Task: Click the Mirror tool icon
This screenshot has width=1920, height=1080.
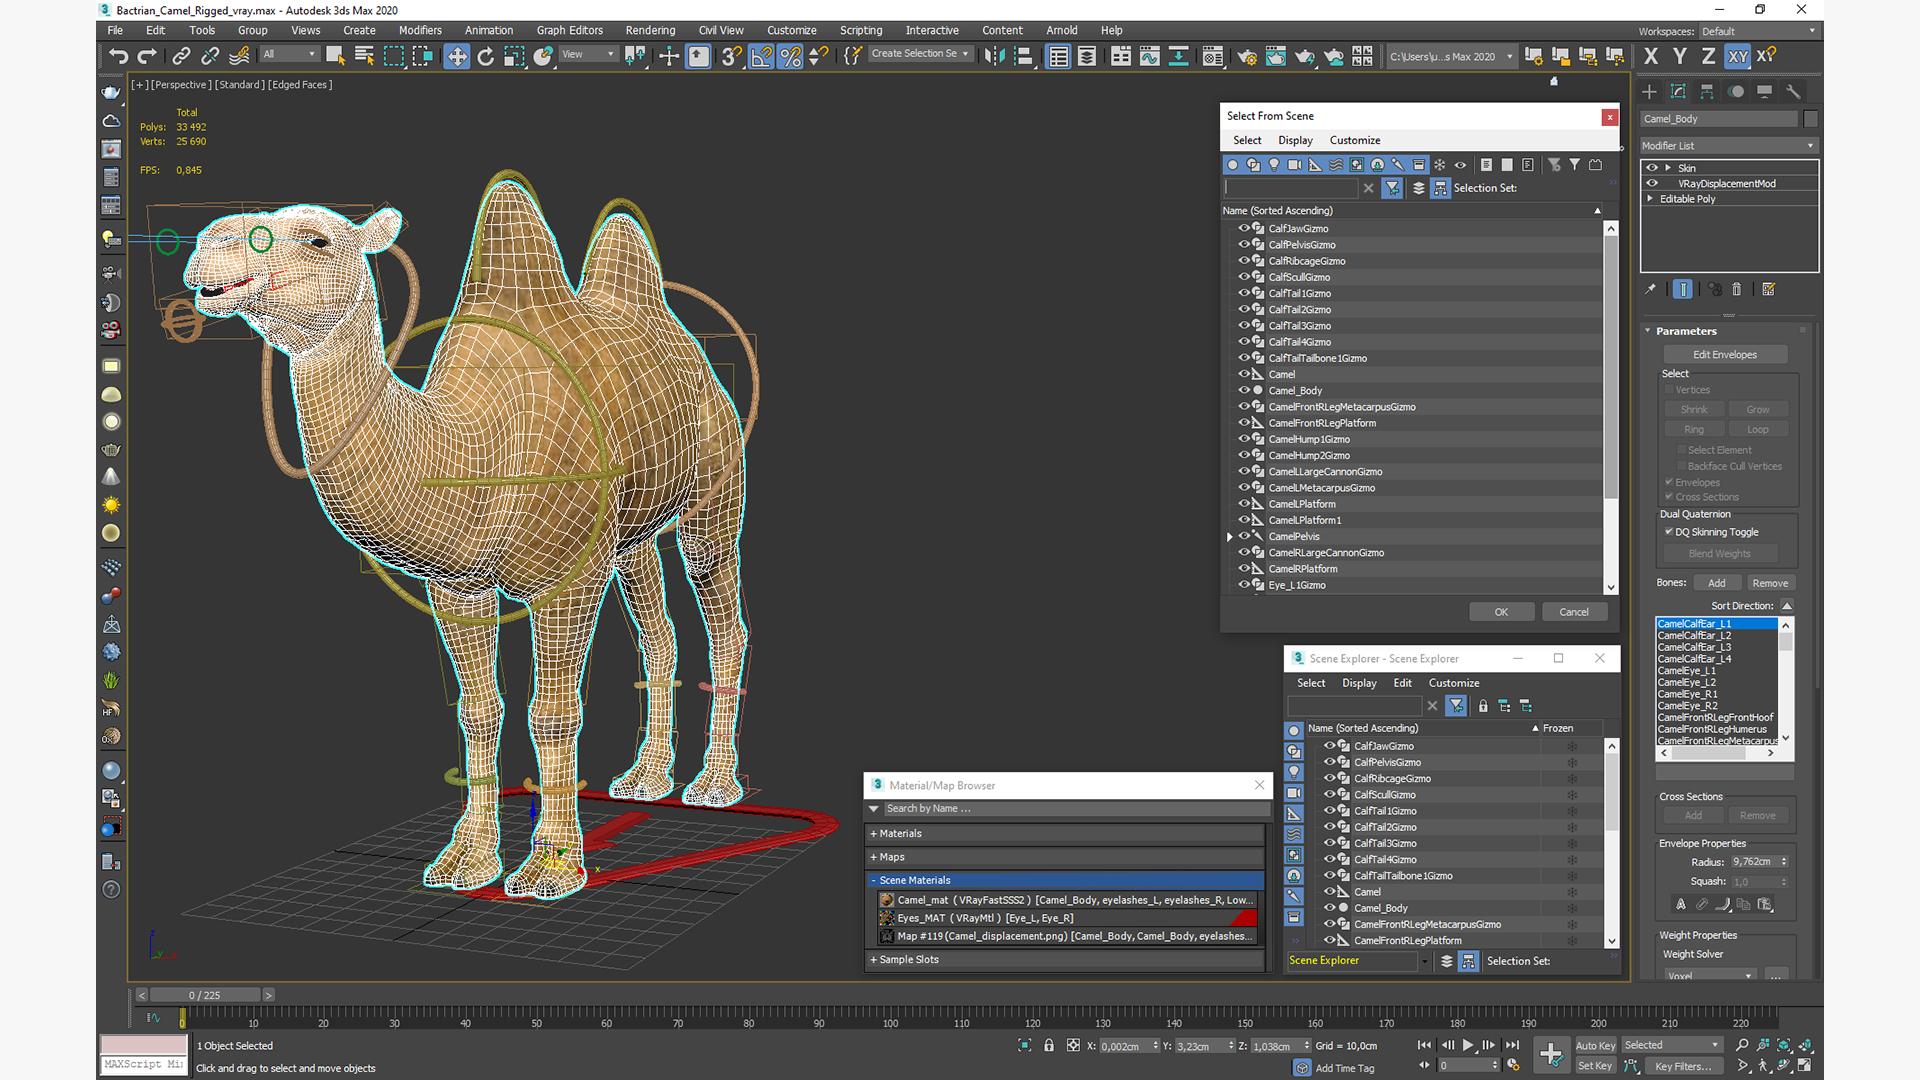Action: pyautogui.click(x=994, y=56)
